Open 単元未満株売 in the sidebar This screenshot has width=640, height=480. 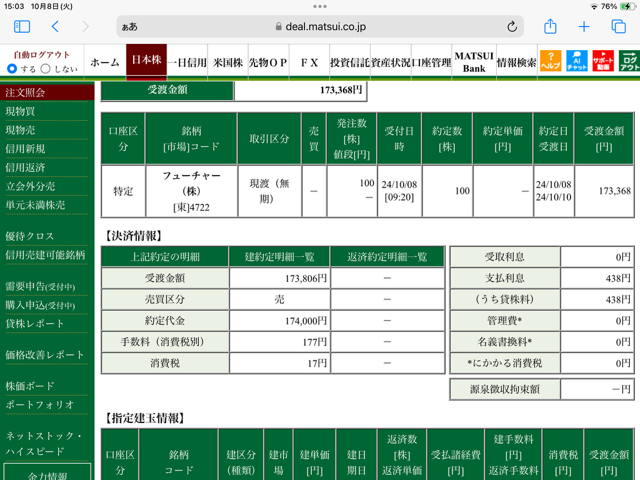(x=35, y=205)
